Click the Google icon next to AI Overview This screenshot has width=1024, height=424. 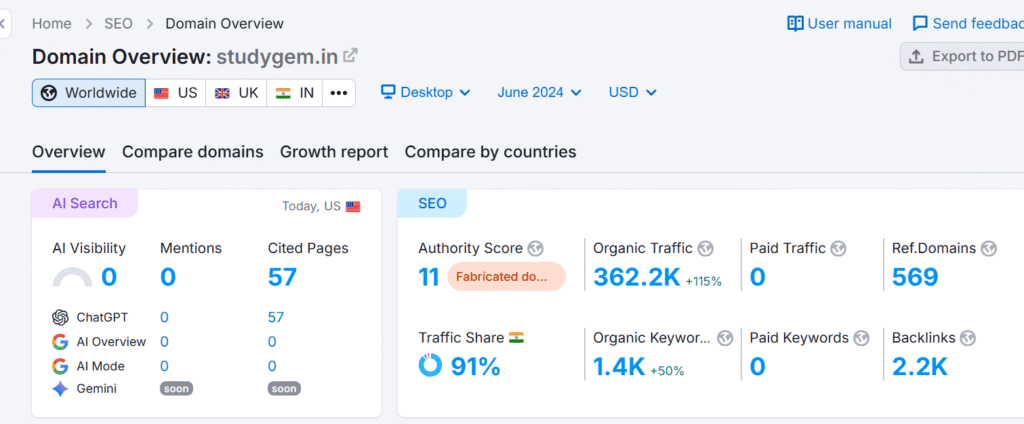[x=60, y=342]
